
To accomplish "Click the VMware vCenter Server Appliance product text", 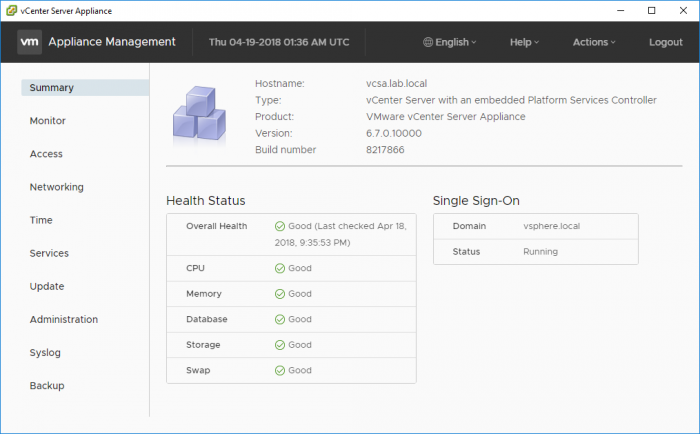I will click(x=446, y=117).
